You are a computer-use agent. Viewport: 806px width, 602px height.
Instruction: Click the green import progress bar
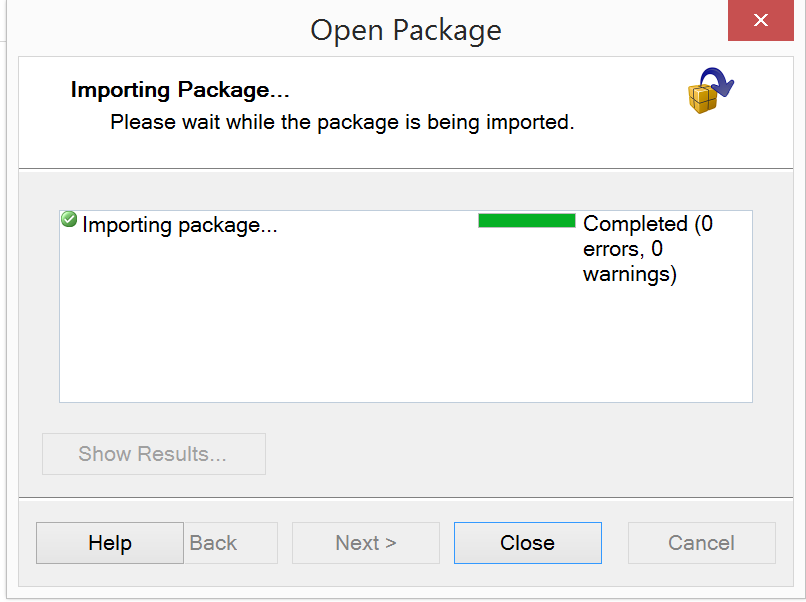click(526, 221)
